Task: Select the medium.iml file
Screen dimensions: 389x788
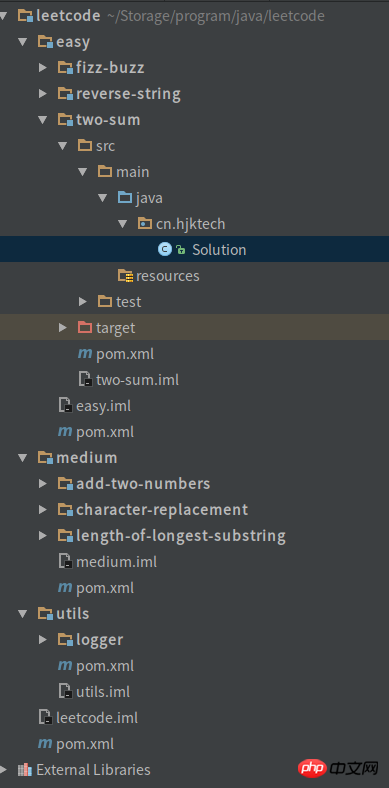Action: coord(108,561)
